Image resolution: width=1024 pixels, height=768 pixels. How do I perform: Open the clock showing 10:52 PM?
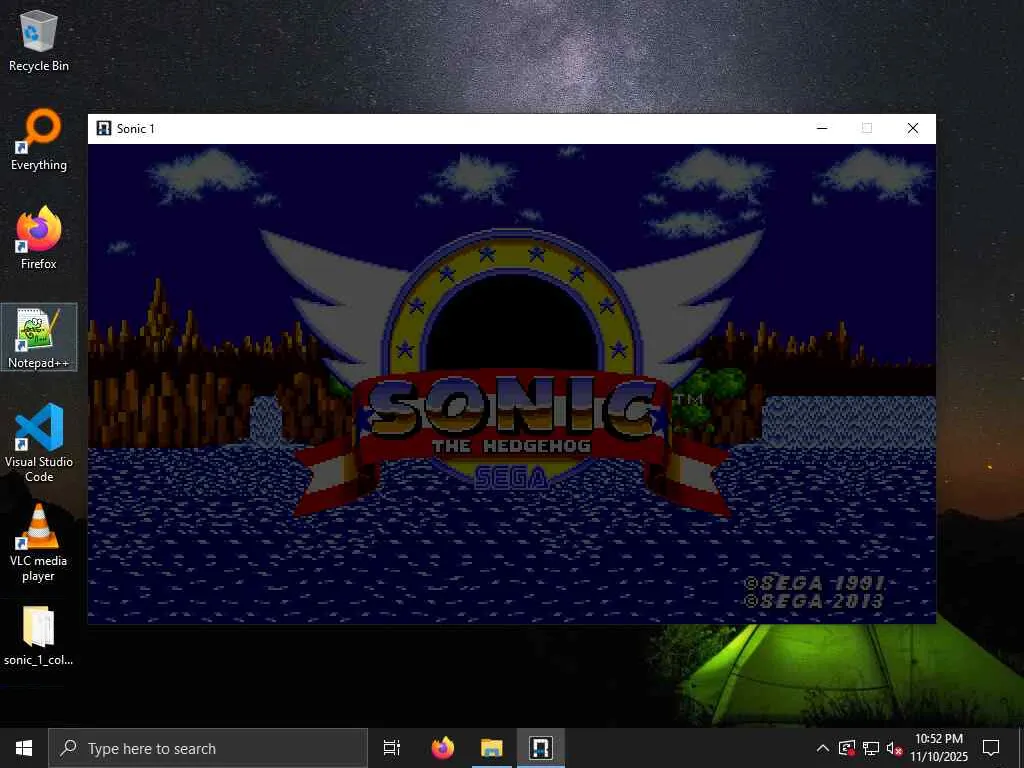click(938, 748)
